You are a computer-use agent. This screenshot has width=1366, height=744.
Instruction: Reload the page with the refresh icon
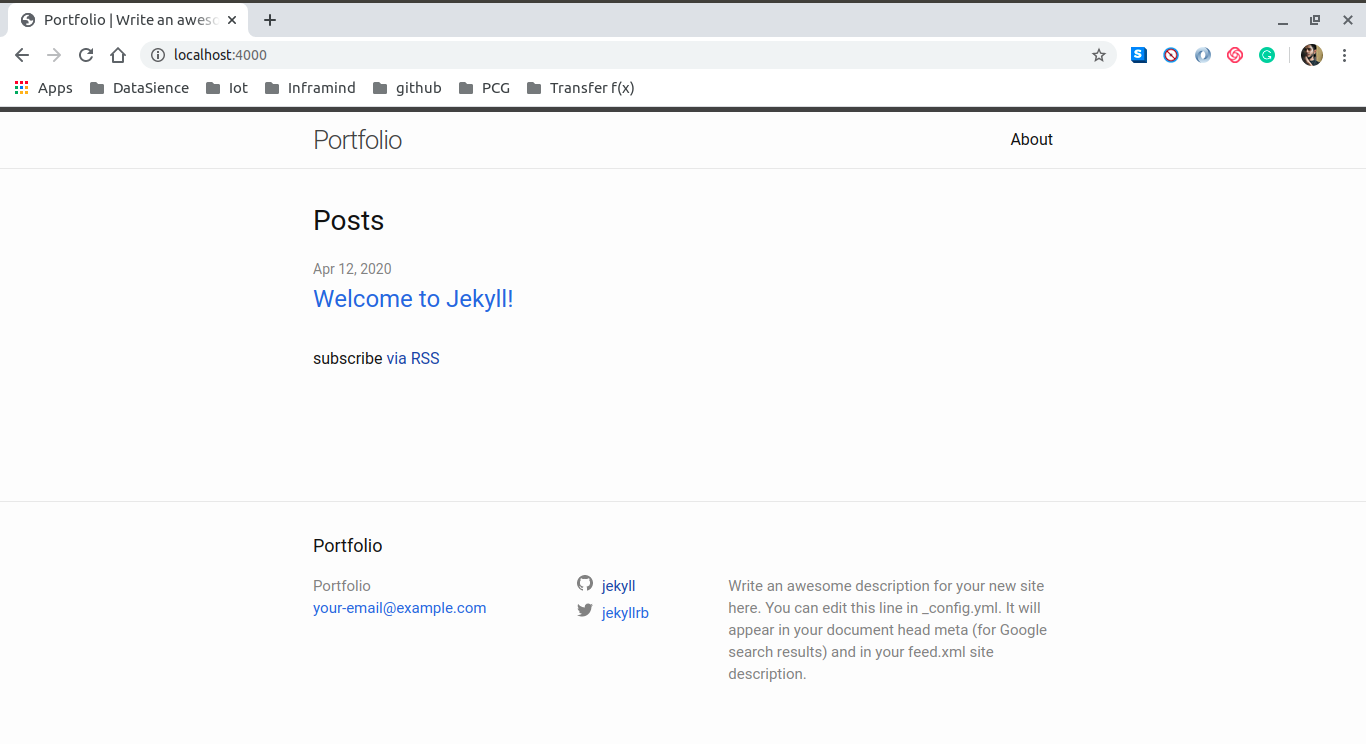point(86,55)
